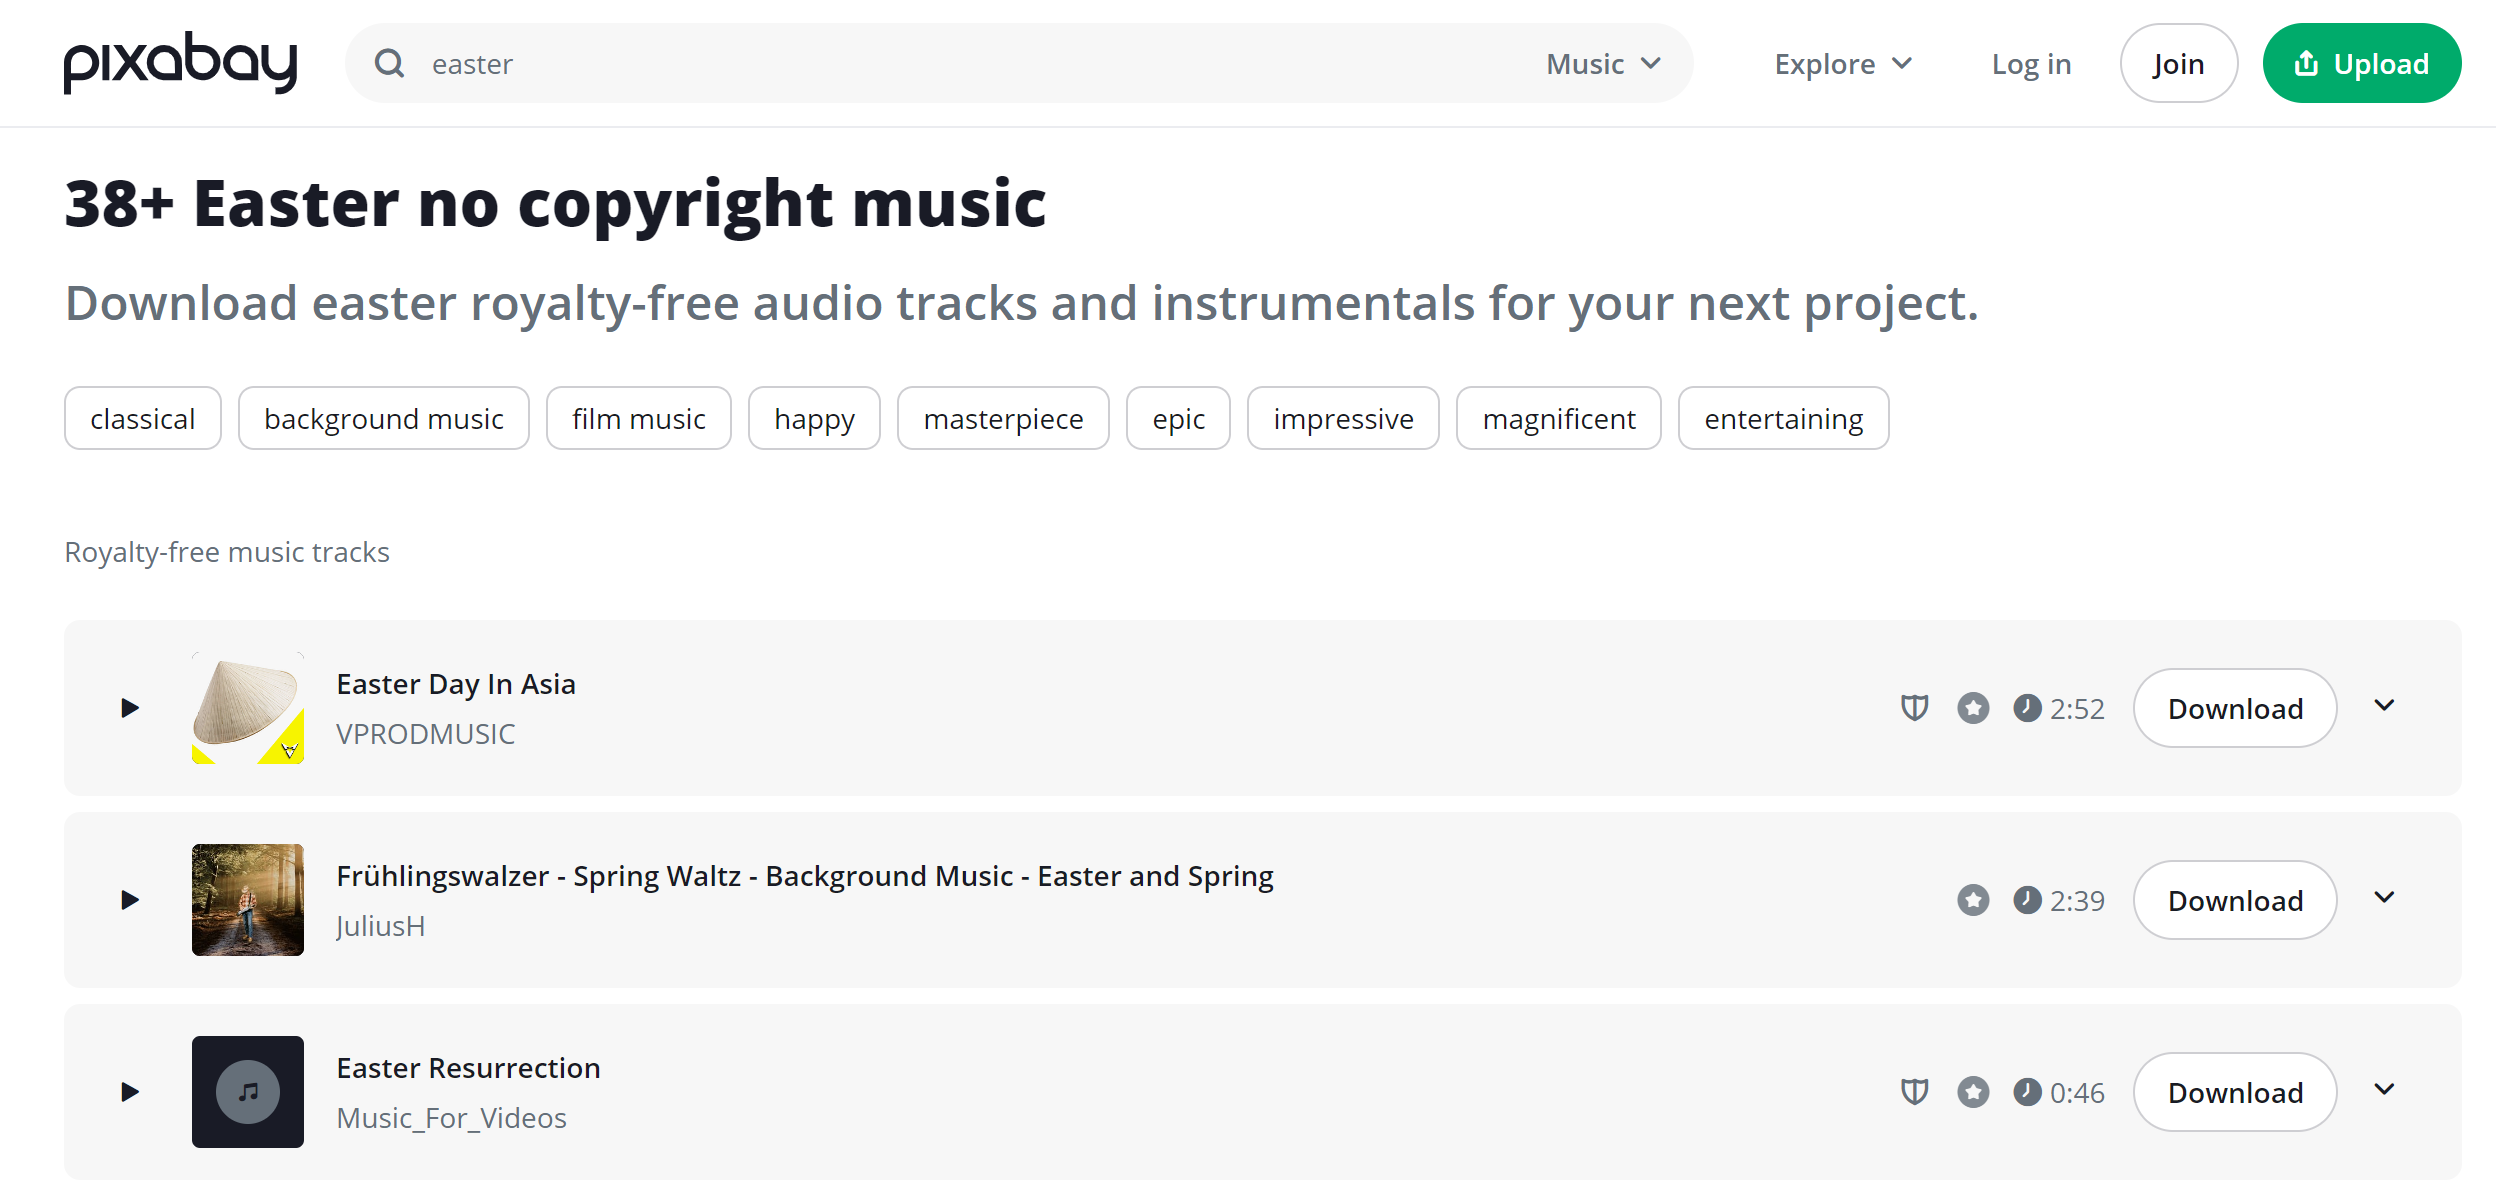Open the Pixabay logo homepage
This screenshot has height=1186, width=2496.
click(181, 62)
